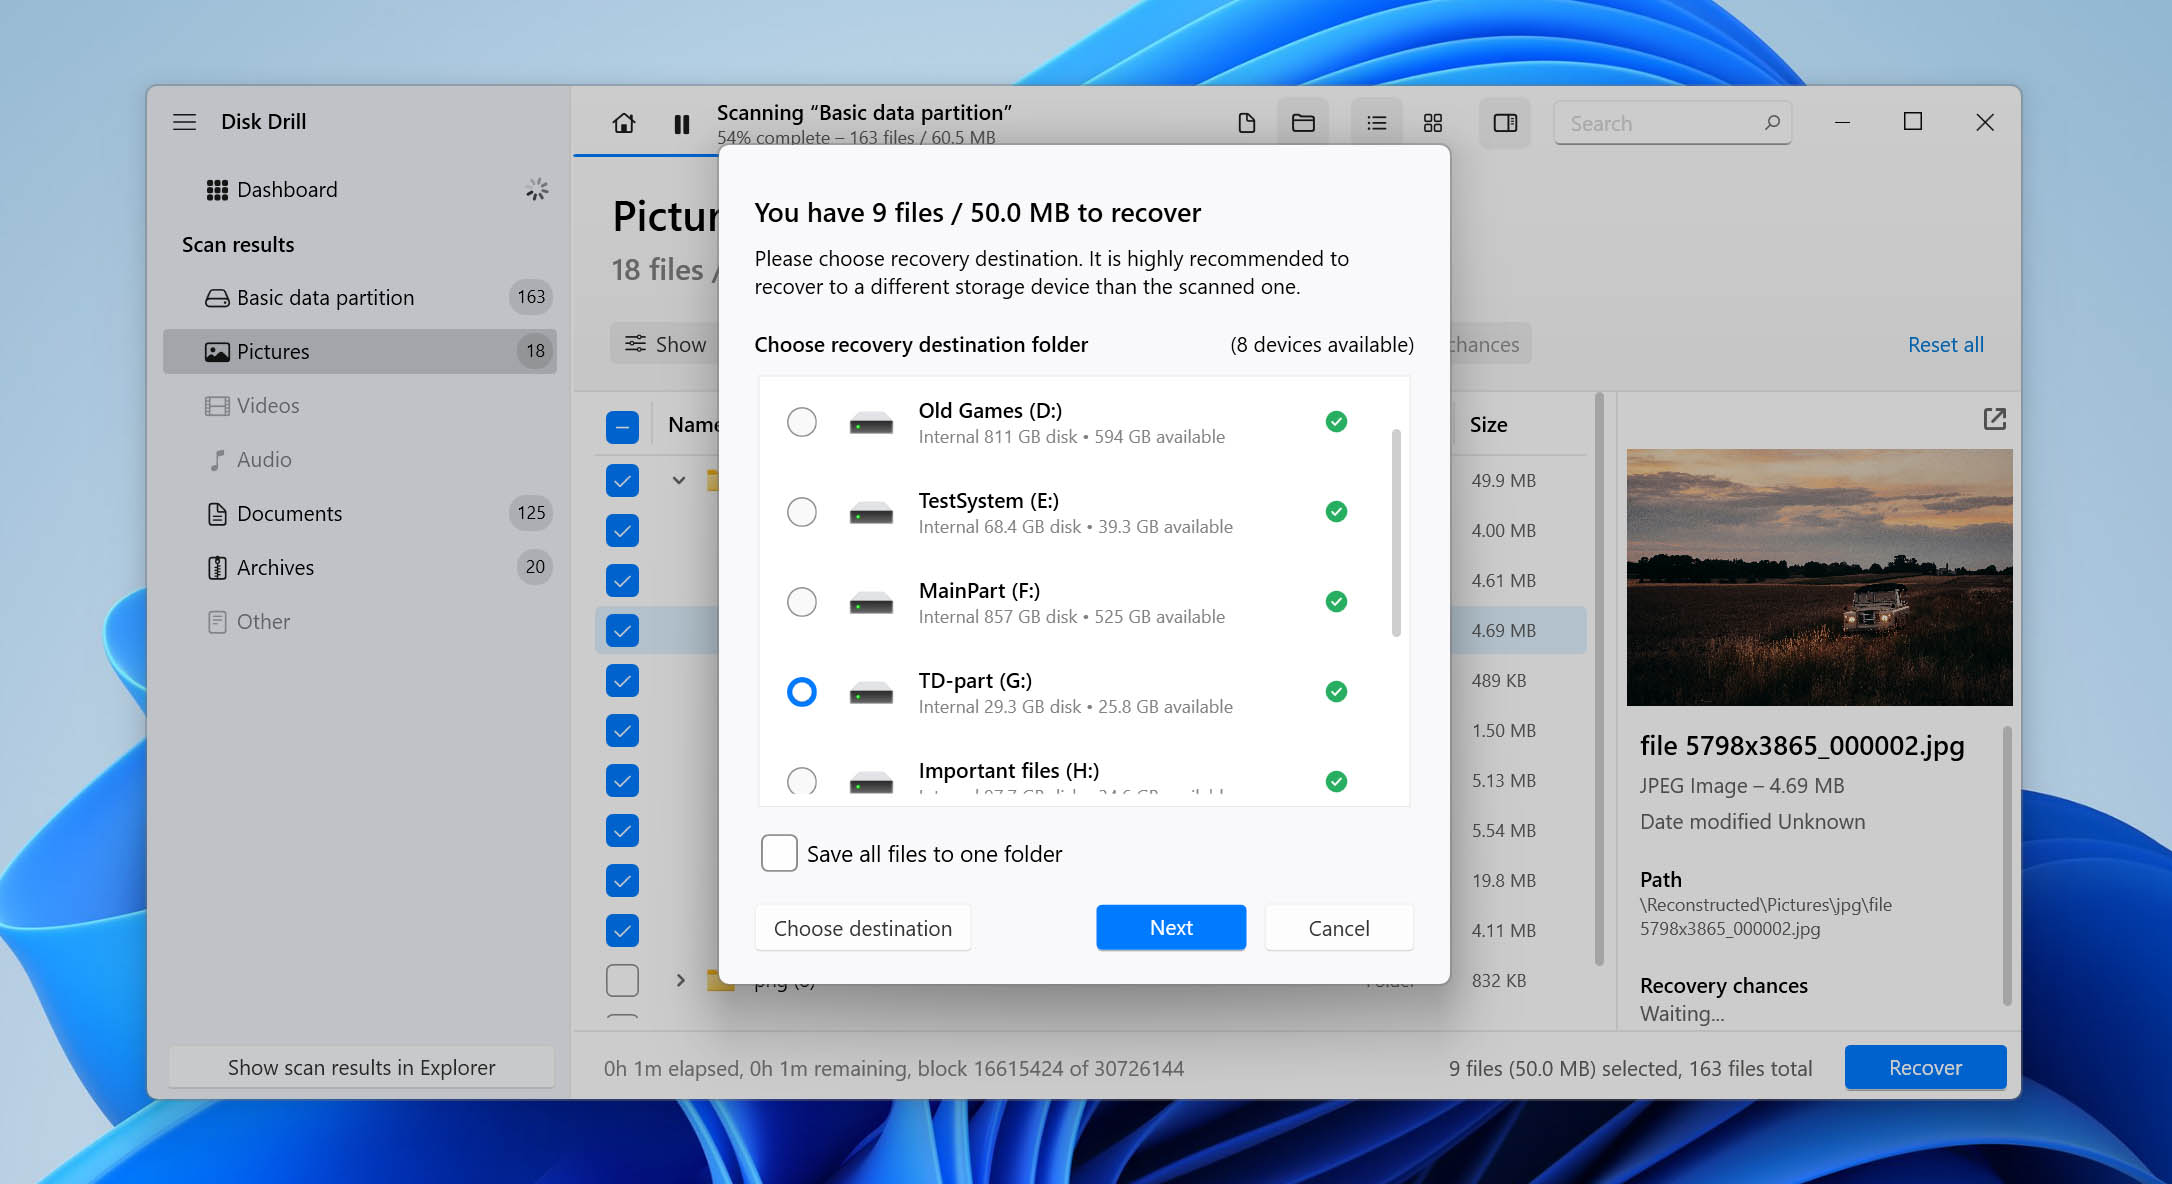This screenshot has height=1184, width=2172.
Task: Open Other category in sidebar
Action: [360, 622]
